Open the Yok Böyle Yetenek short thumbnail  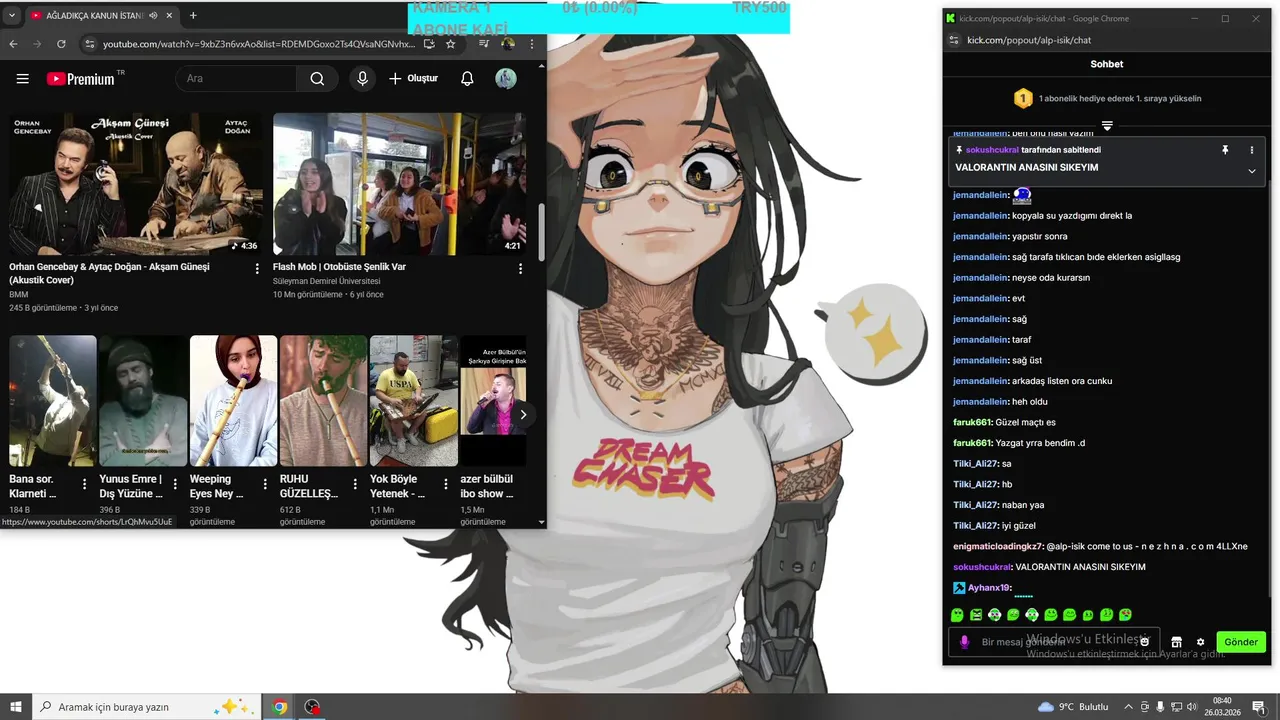tap(413, 401)
